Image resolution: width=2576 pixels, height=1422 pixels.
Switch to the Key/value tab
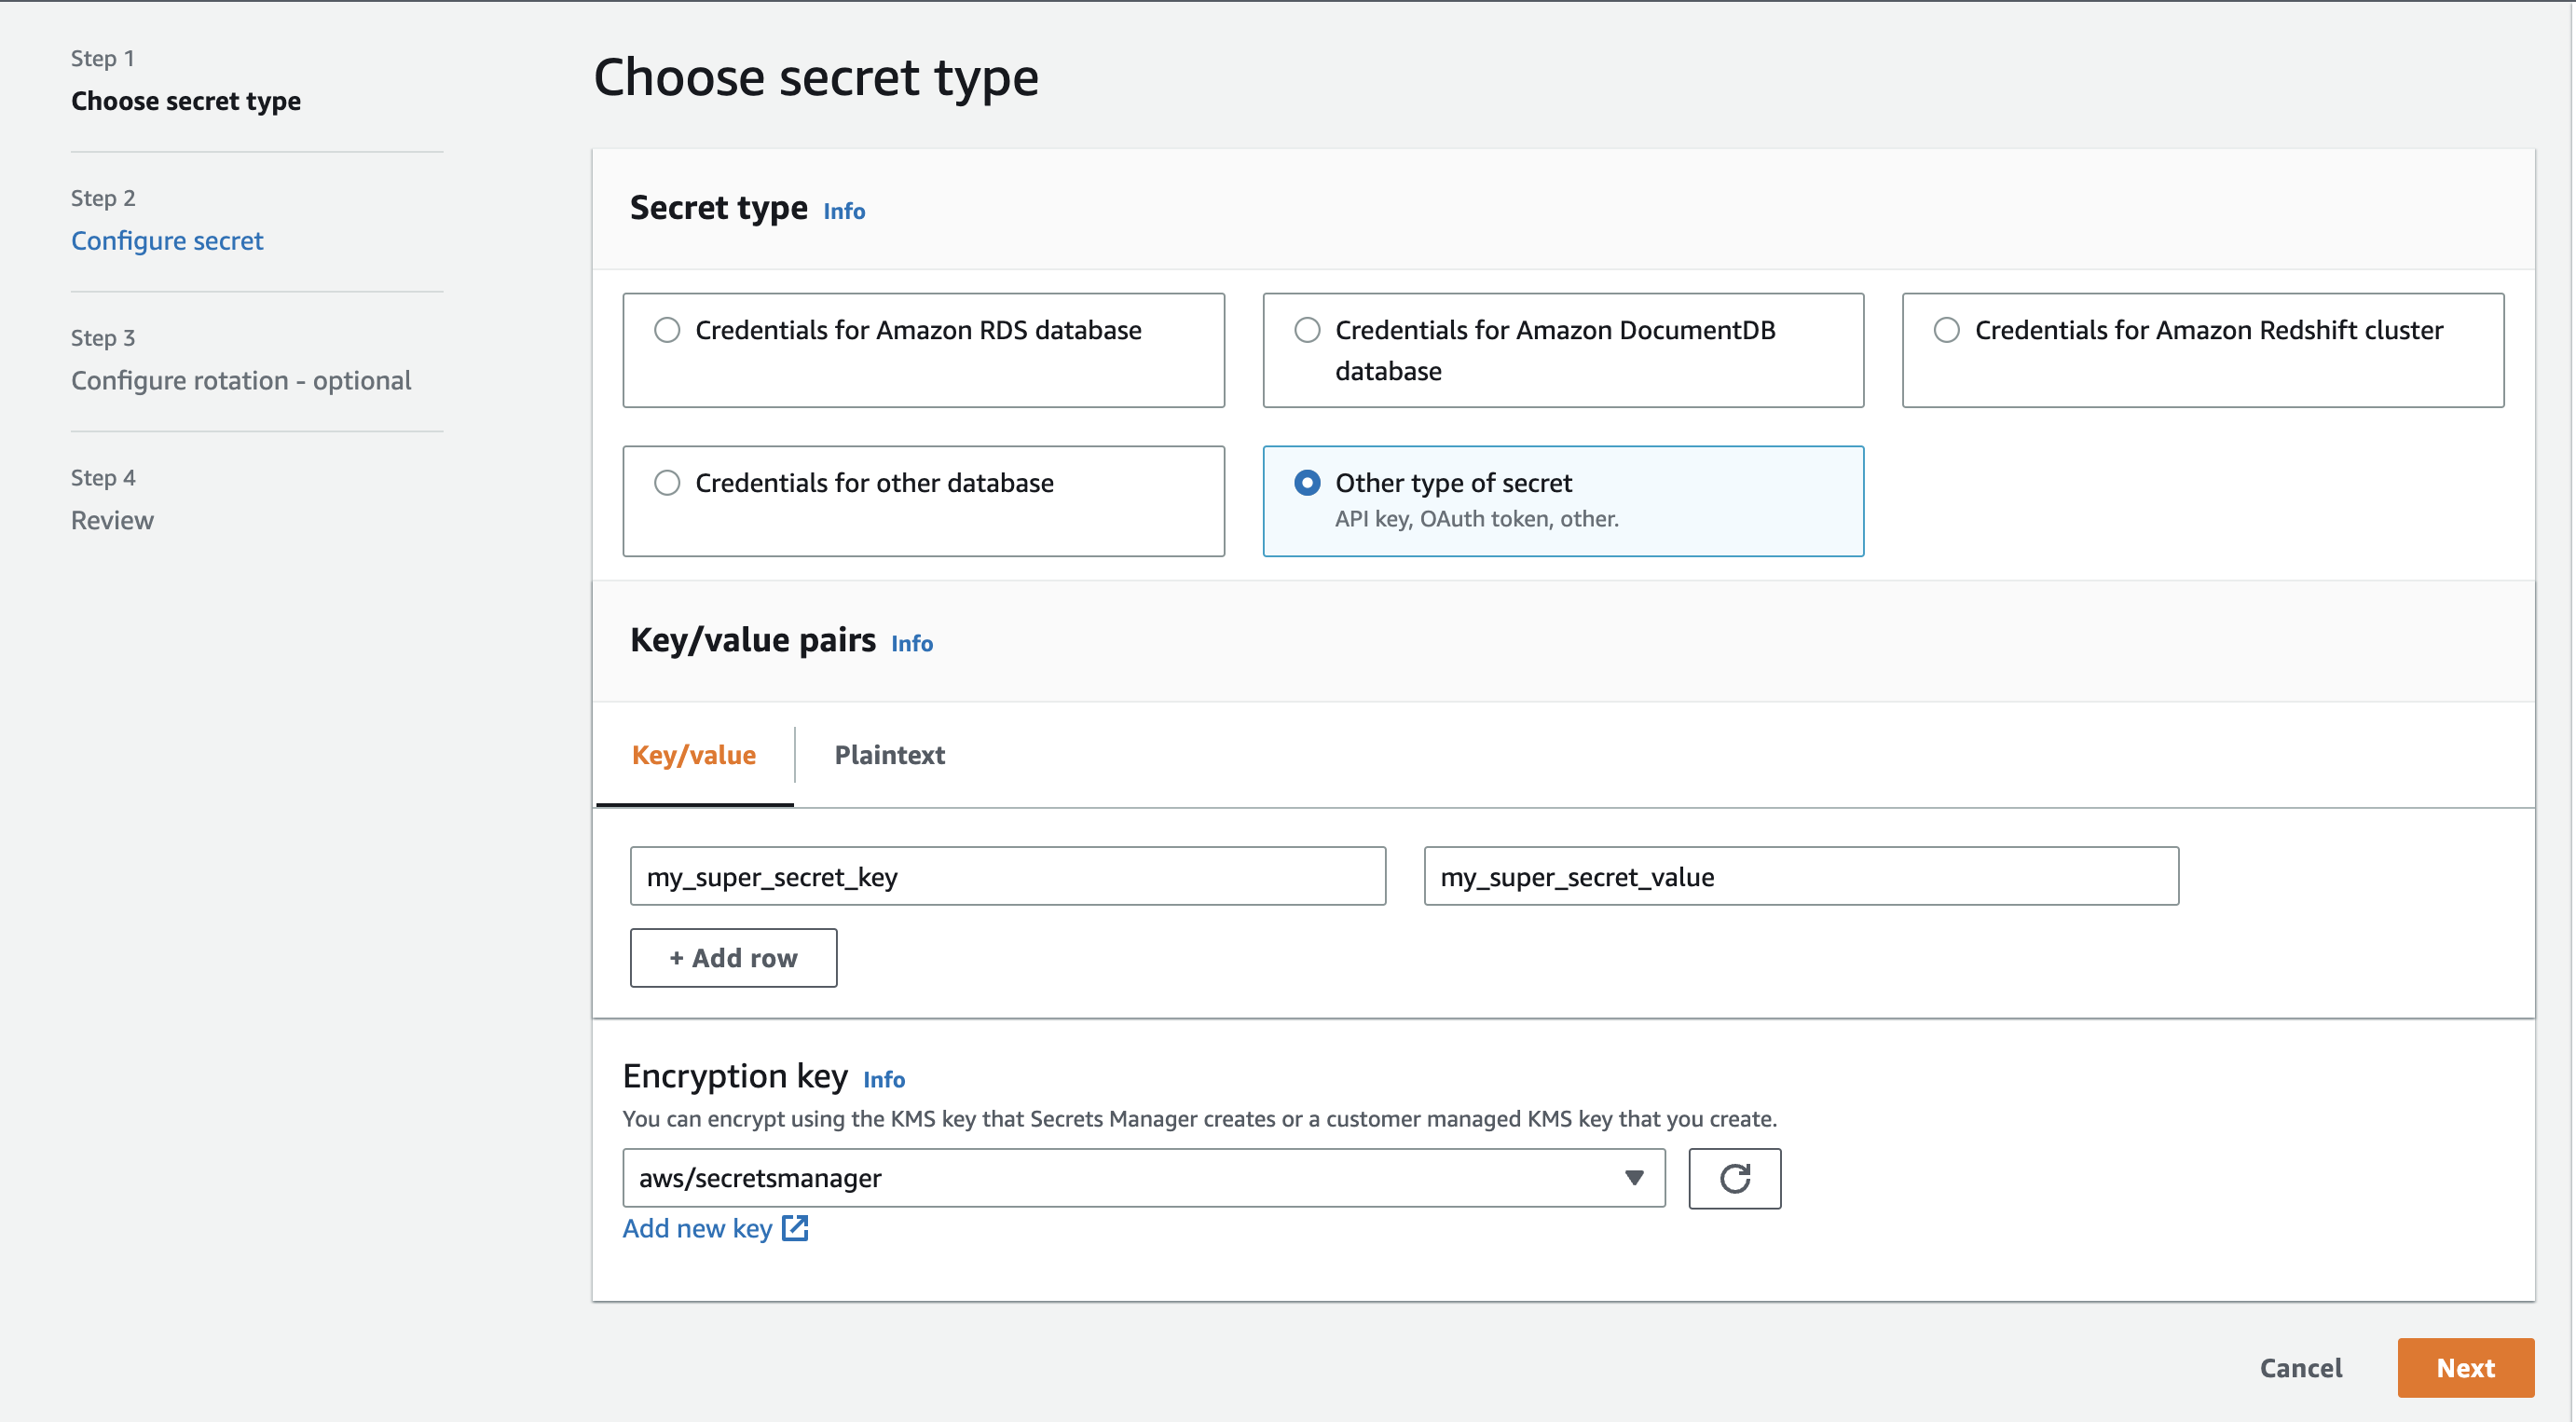point(695,753)
